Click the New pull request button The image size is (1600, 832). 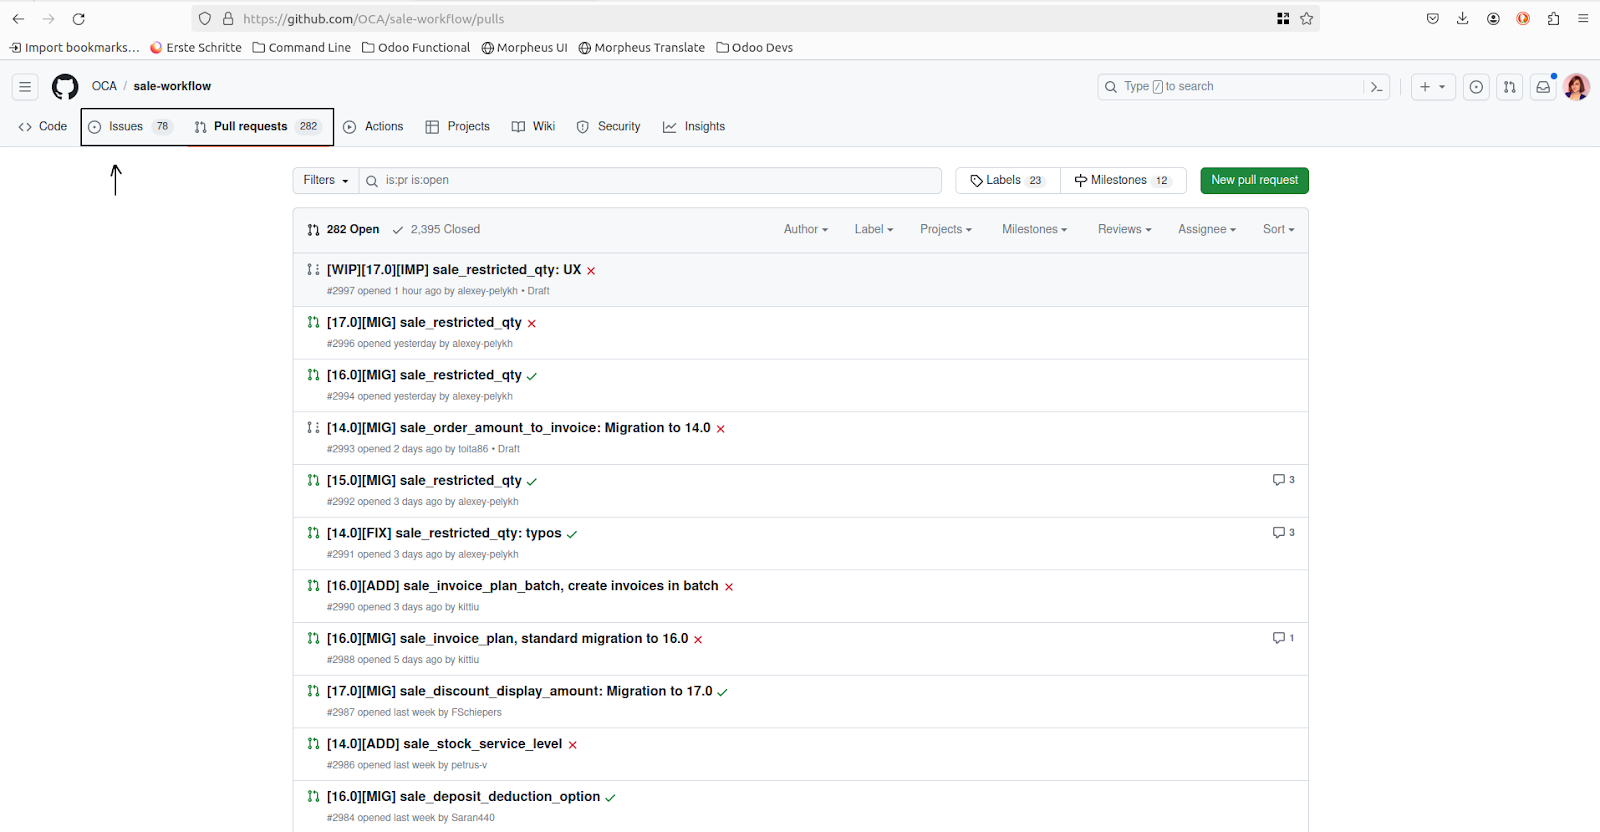pos(1254,181)
